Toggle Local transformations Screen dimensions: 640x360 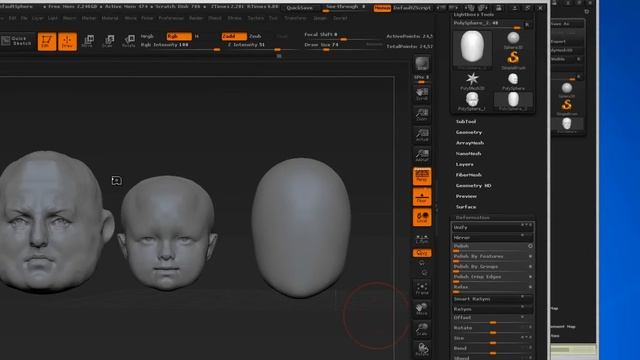422,217
